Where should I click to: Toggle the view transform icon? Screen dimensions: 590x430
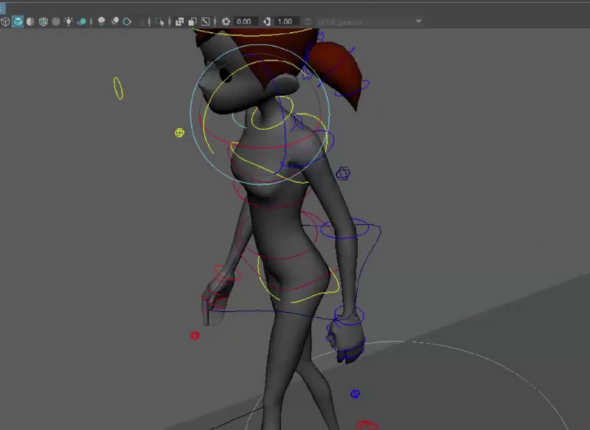(x=308, y=22)
